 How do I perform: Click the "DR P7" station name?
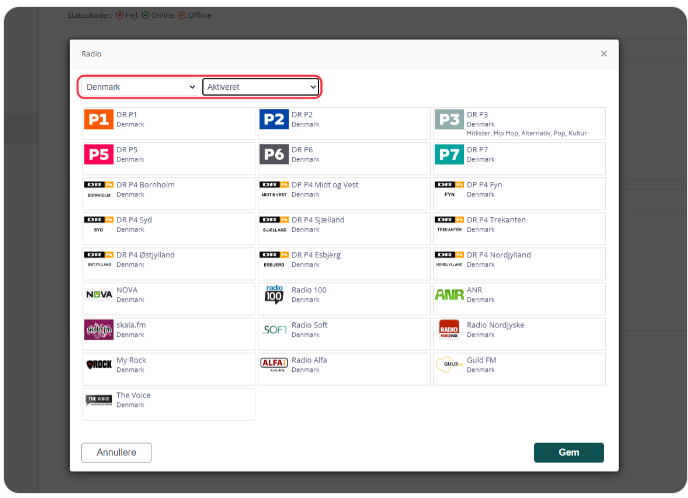477,150
